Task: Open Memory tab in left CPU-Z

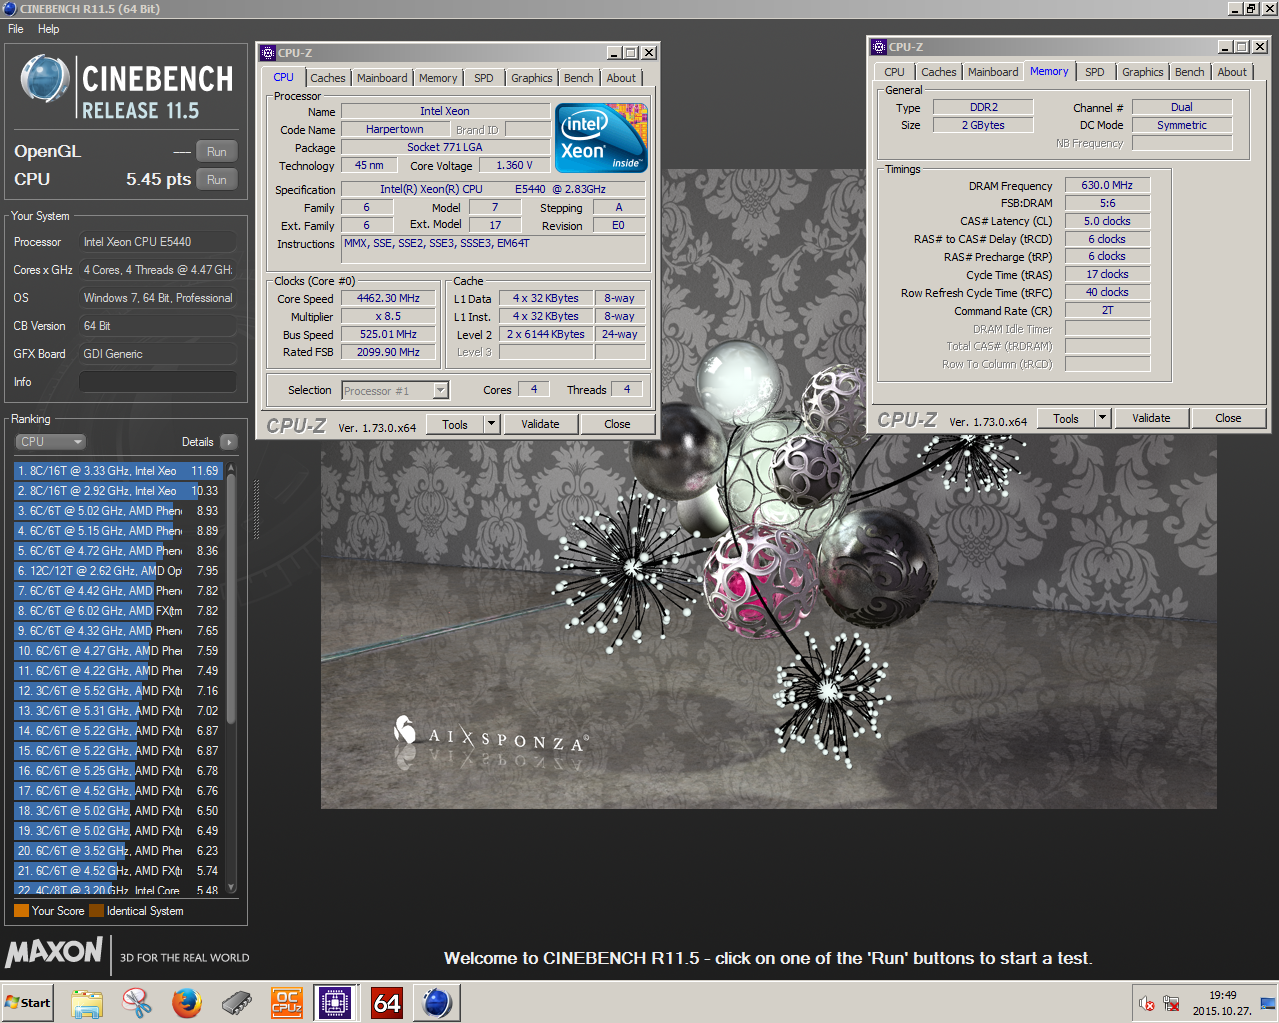Action: point(438,78)
